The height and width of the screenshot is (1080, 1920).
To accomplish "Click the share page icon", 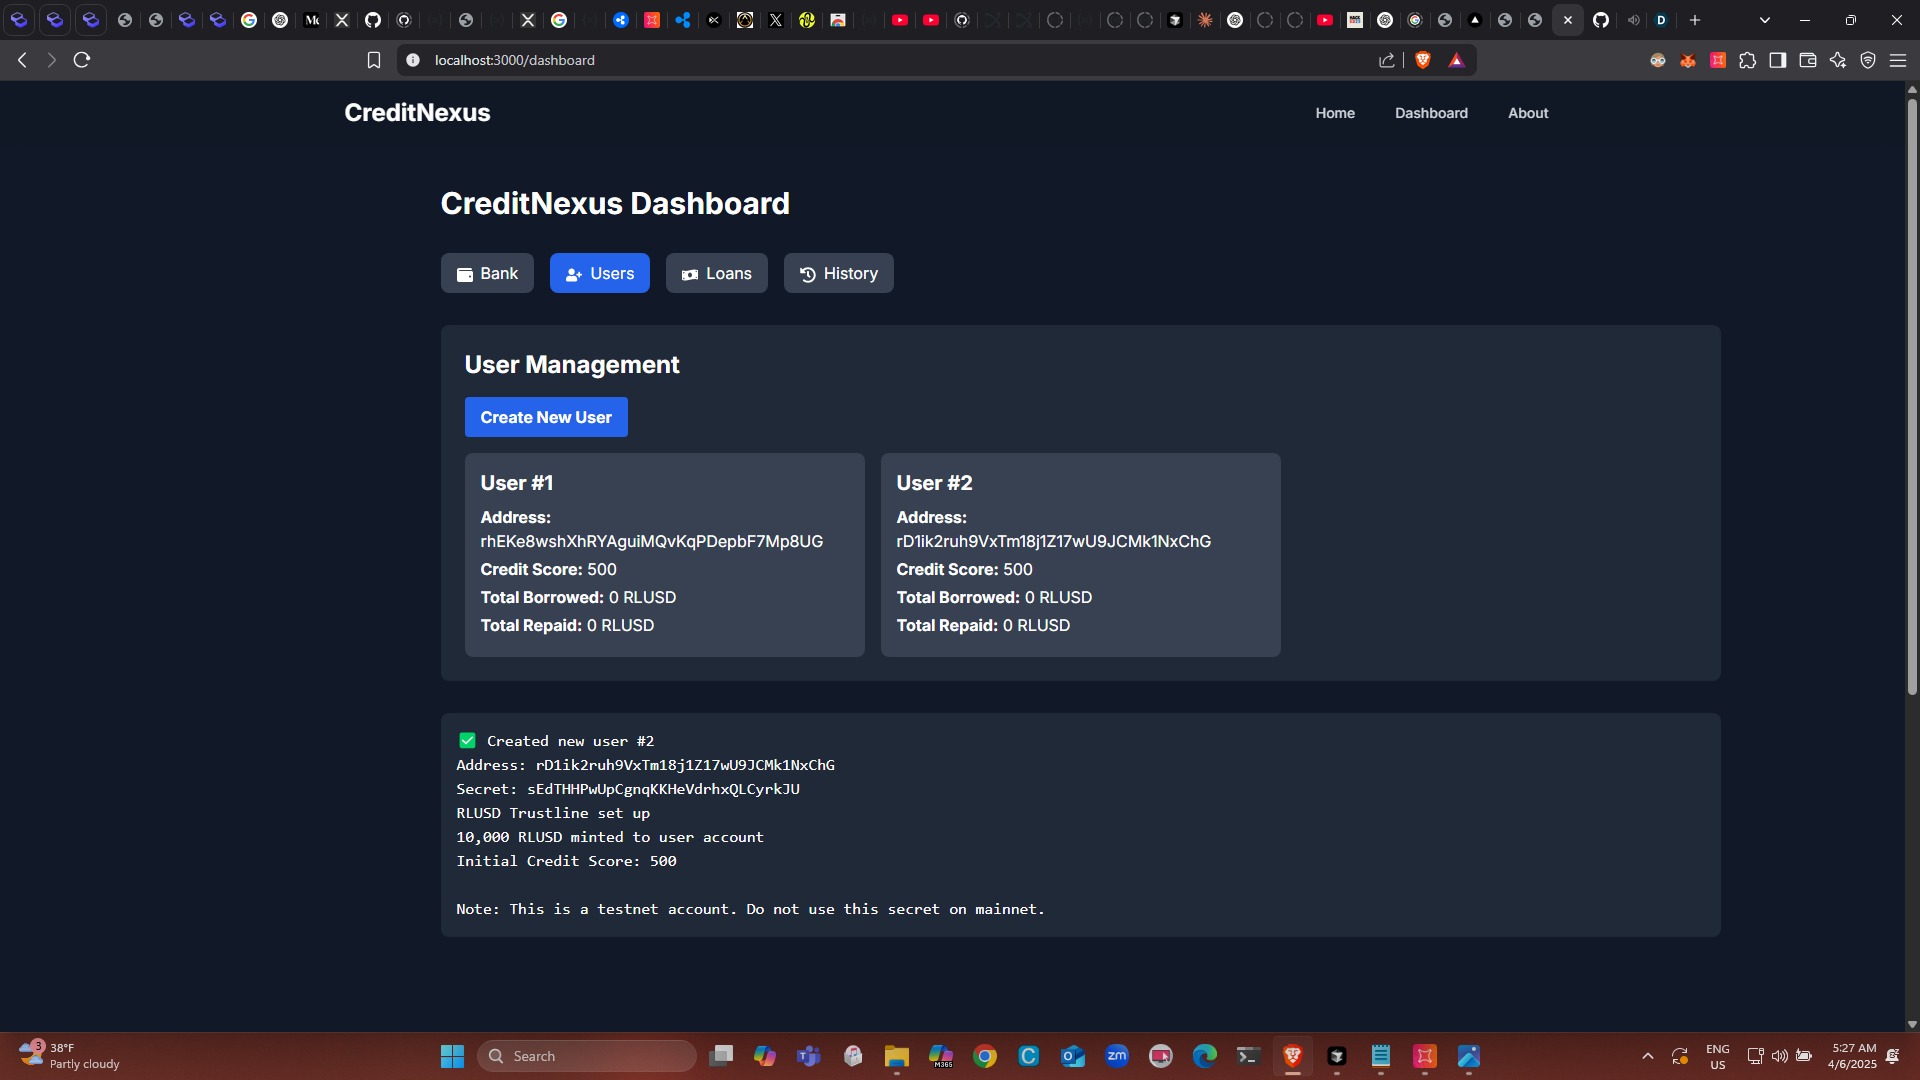I will (x=1387, y=60).
